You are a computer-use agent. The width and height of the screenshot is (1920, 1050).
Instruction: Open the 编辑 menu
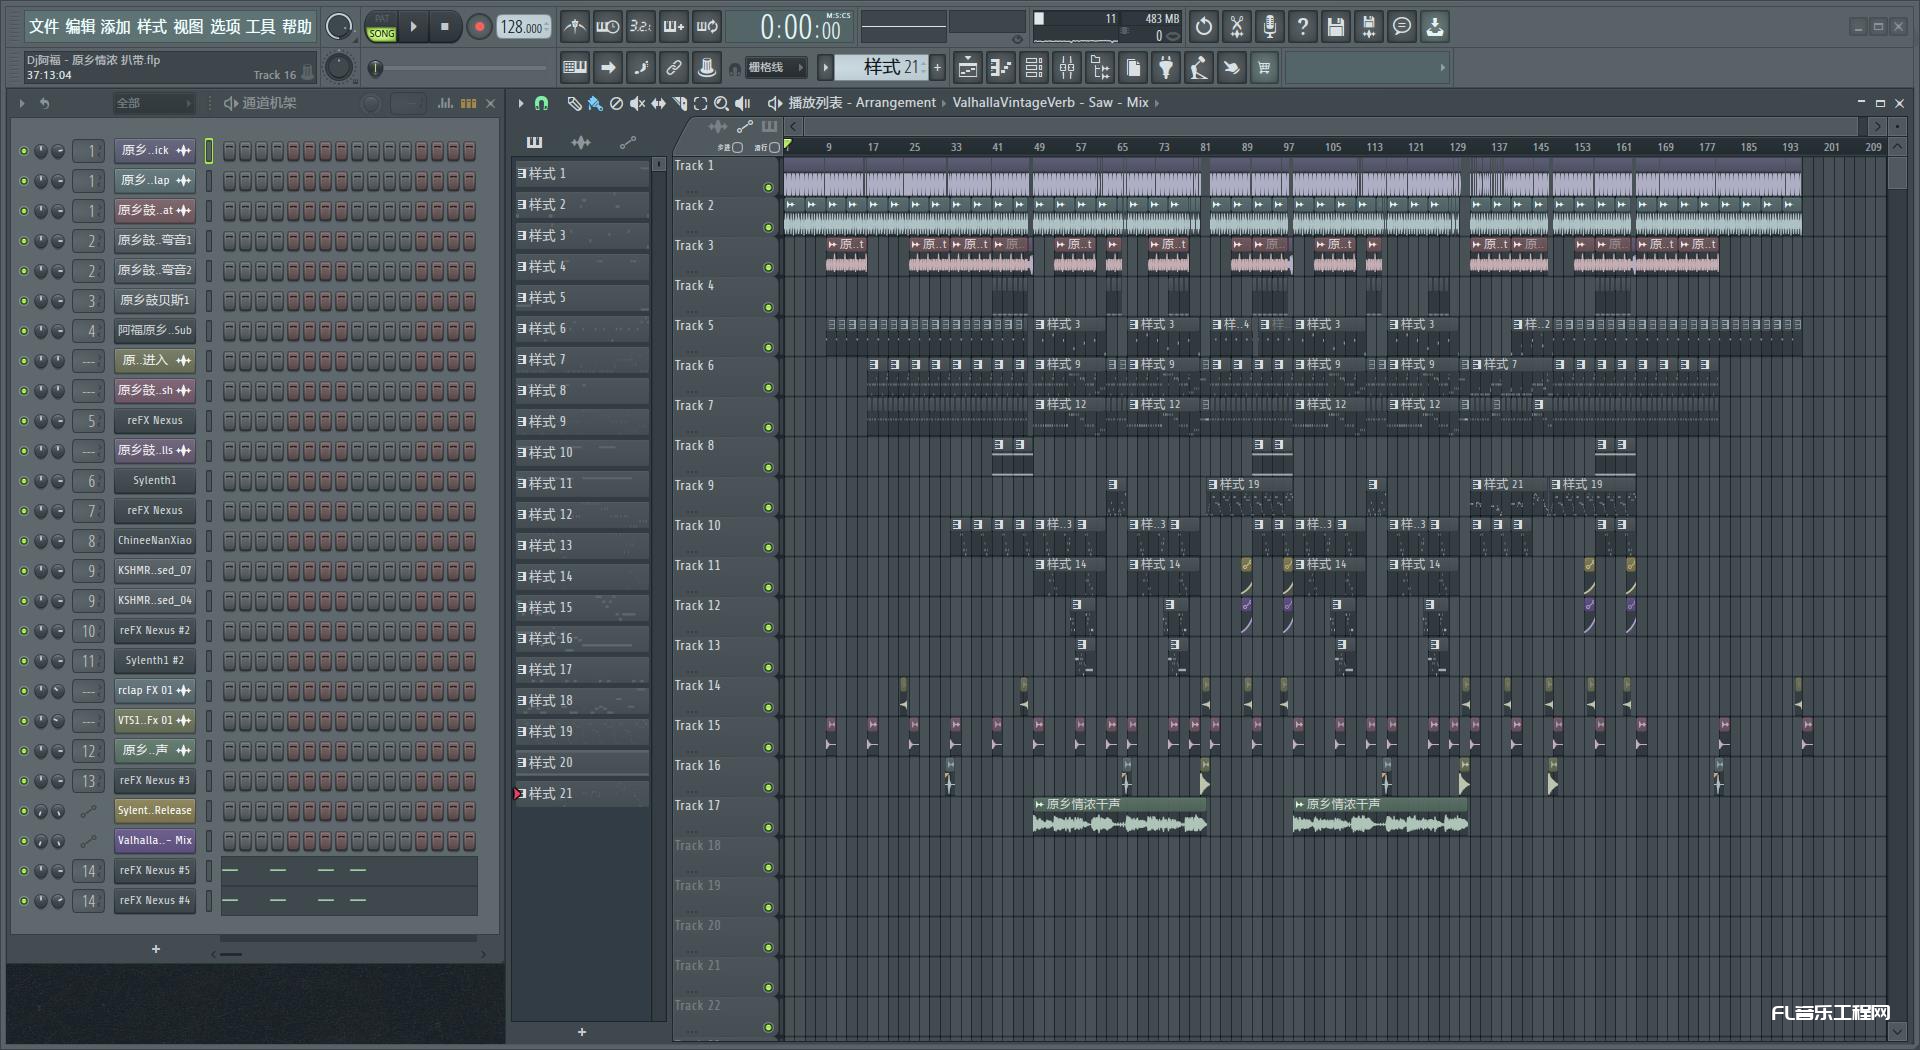coord(80,27)
